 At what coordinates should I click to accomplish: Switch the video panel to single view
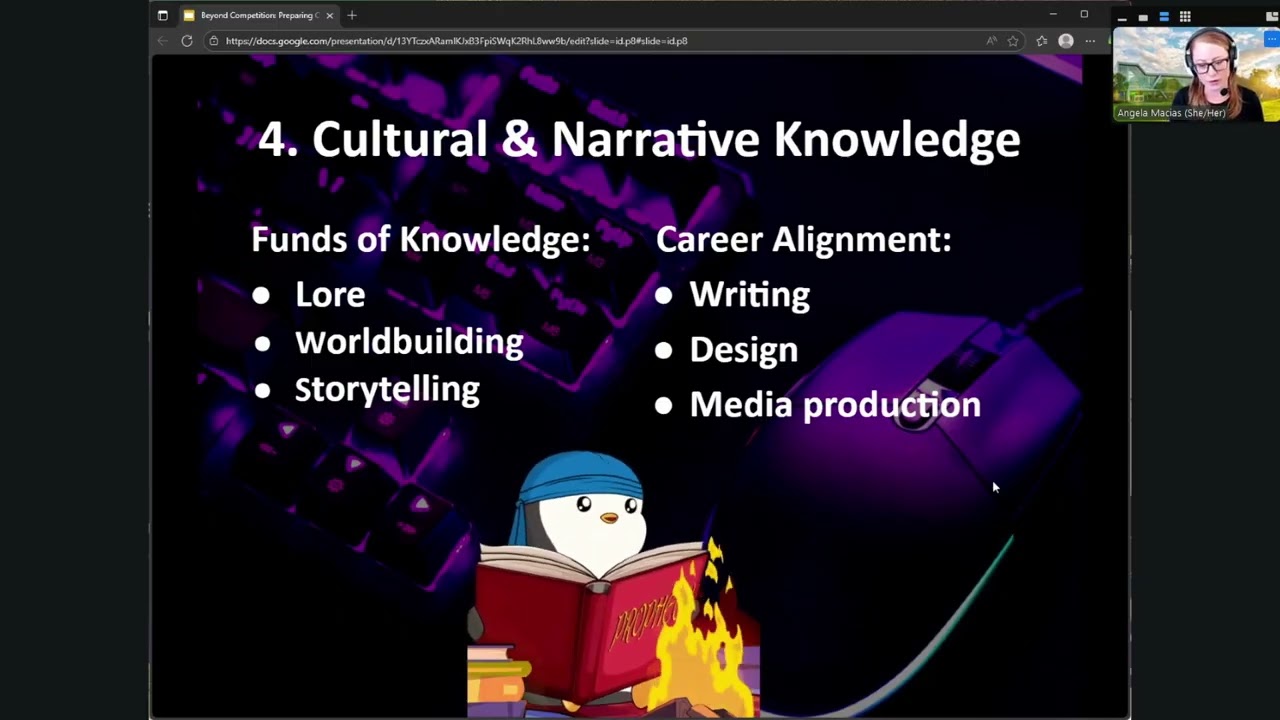(1143, 17)
